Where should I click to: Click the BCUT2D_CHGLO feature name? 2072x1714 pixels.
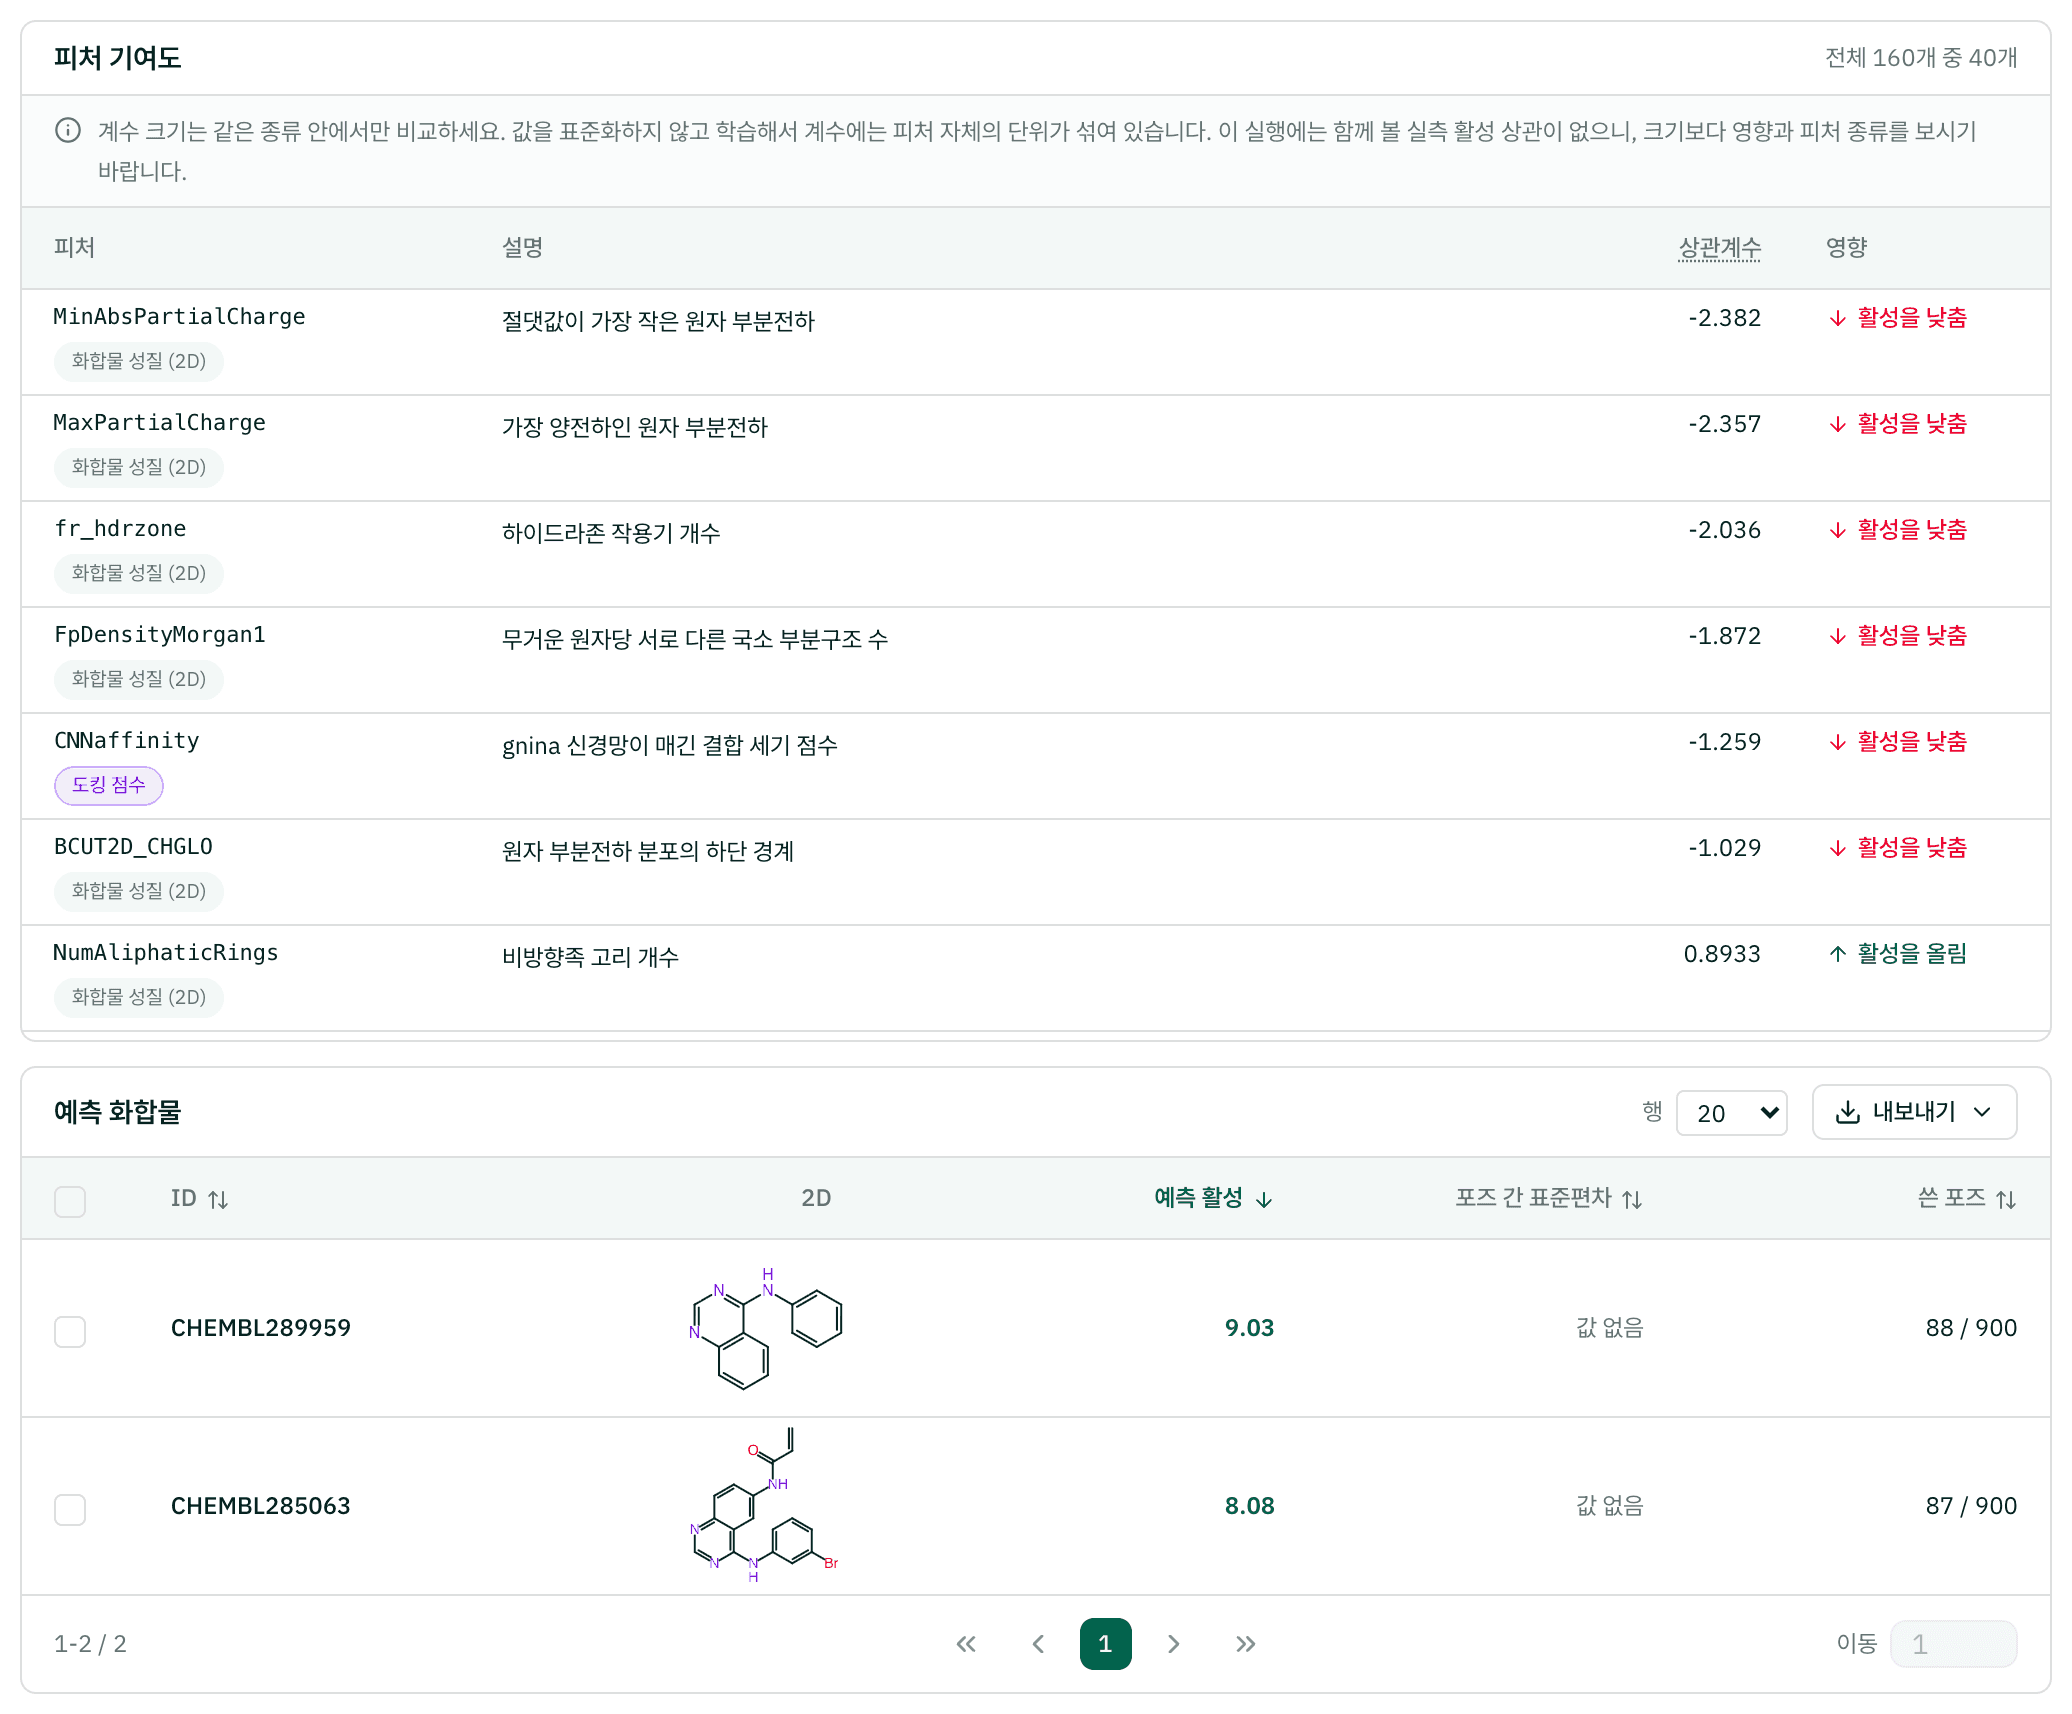point(133,847)
